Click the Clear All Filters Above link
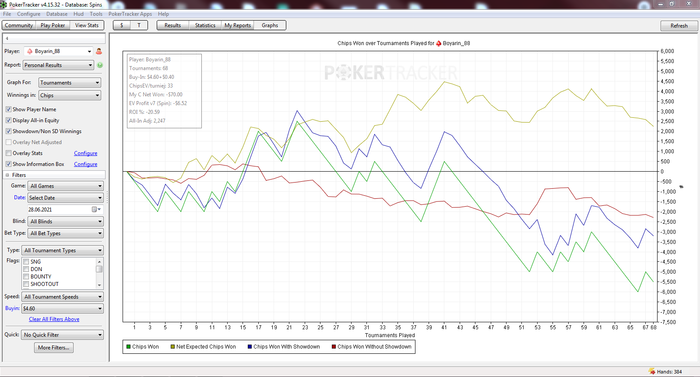700x377 pixels. pos(54,319)
